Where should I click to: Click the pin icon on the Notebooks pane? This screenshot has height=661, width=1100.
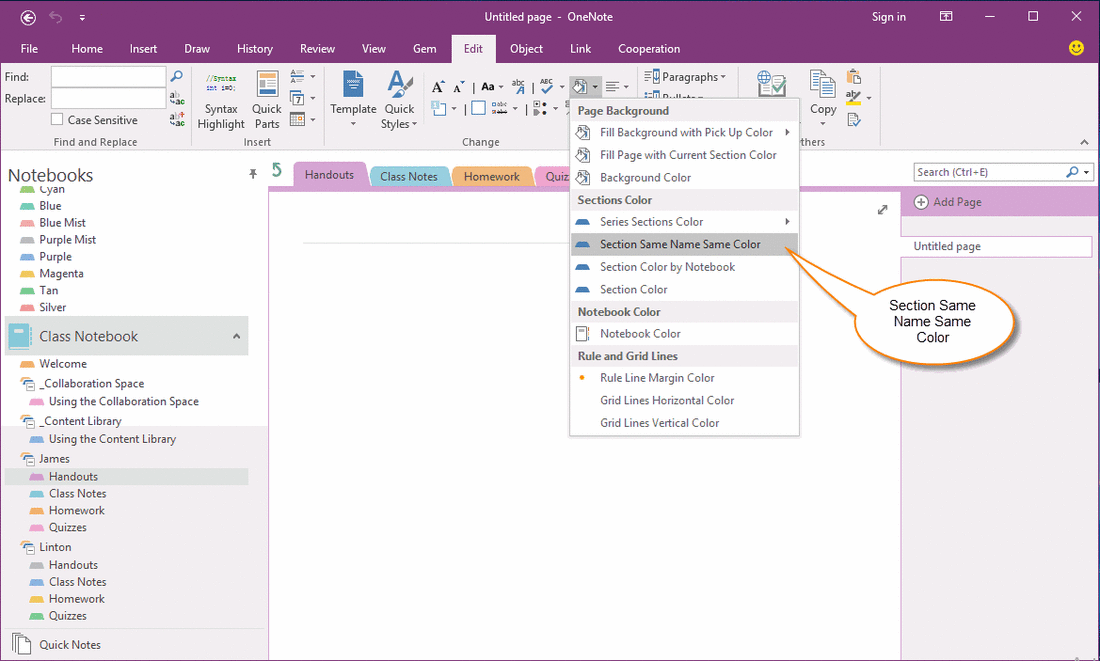click(x=253, y=174)
